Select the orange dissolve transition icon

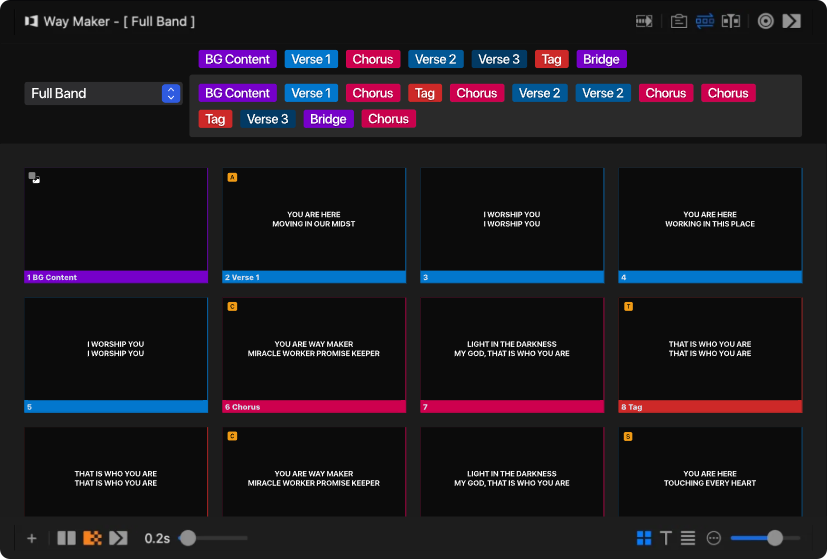click(x=92, y=538)
